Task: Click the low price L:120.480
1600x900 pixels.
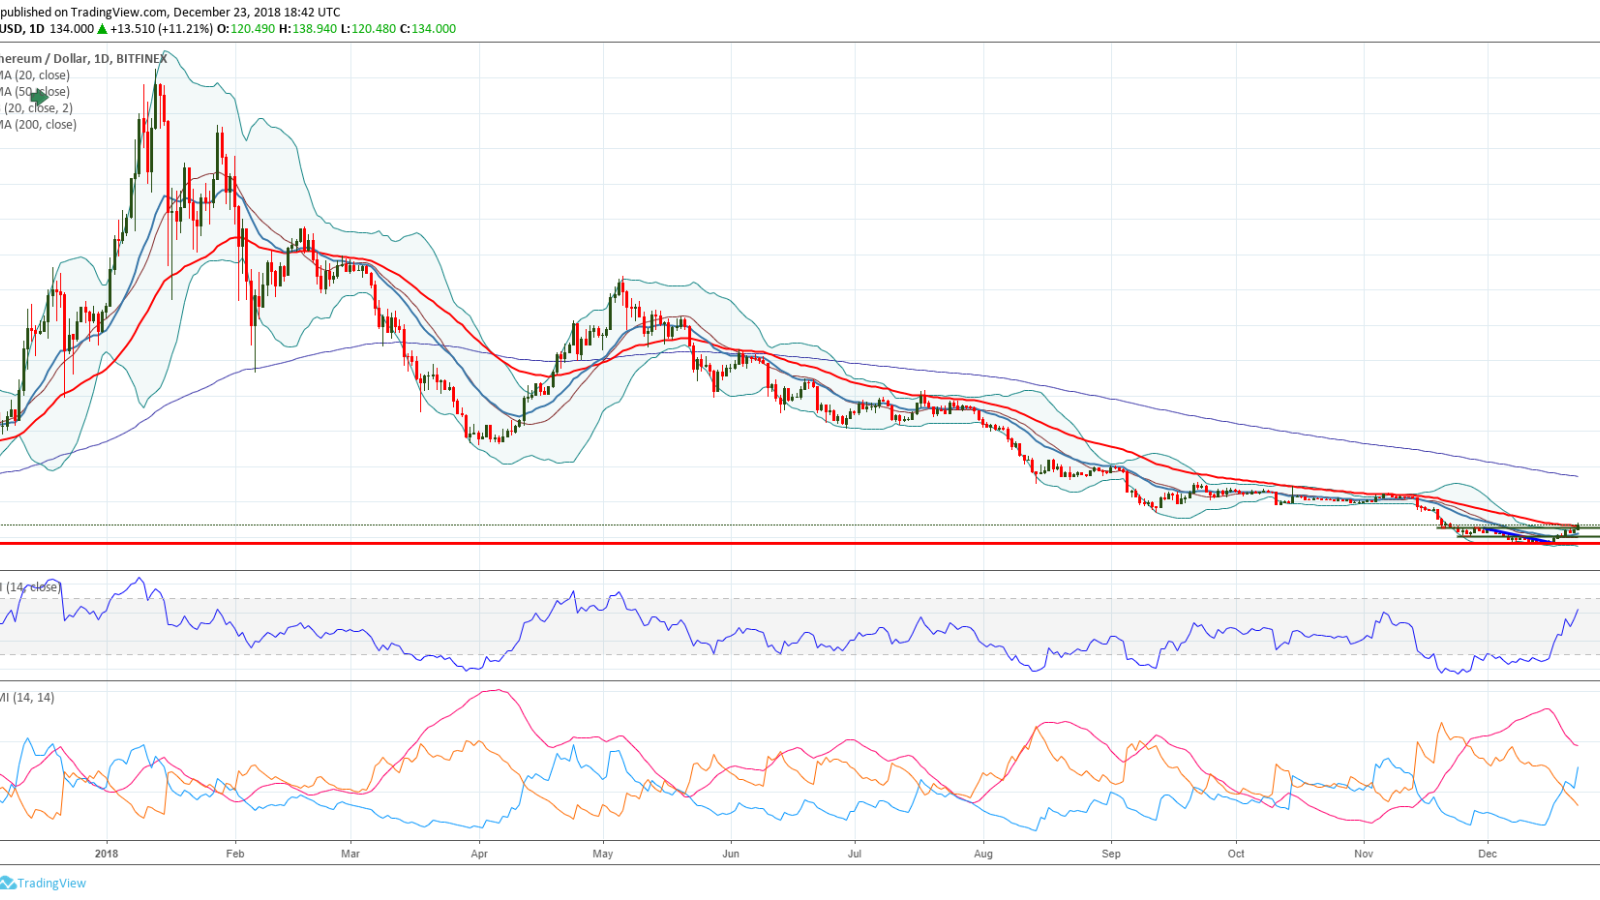Action: click(368, 29)
